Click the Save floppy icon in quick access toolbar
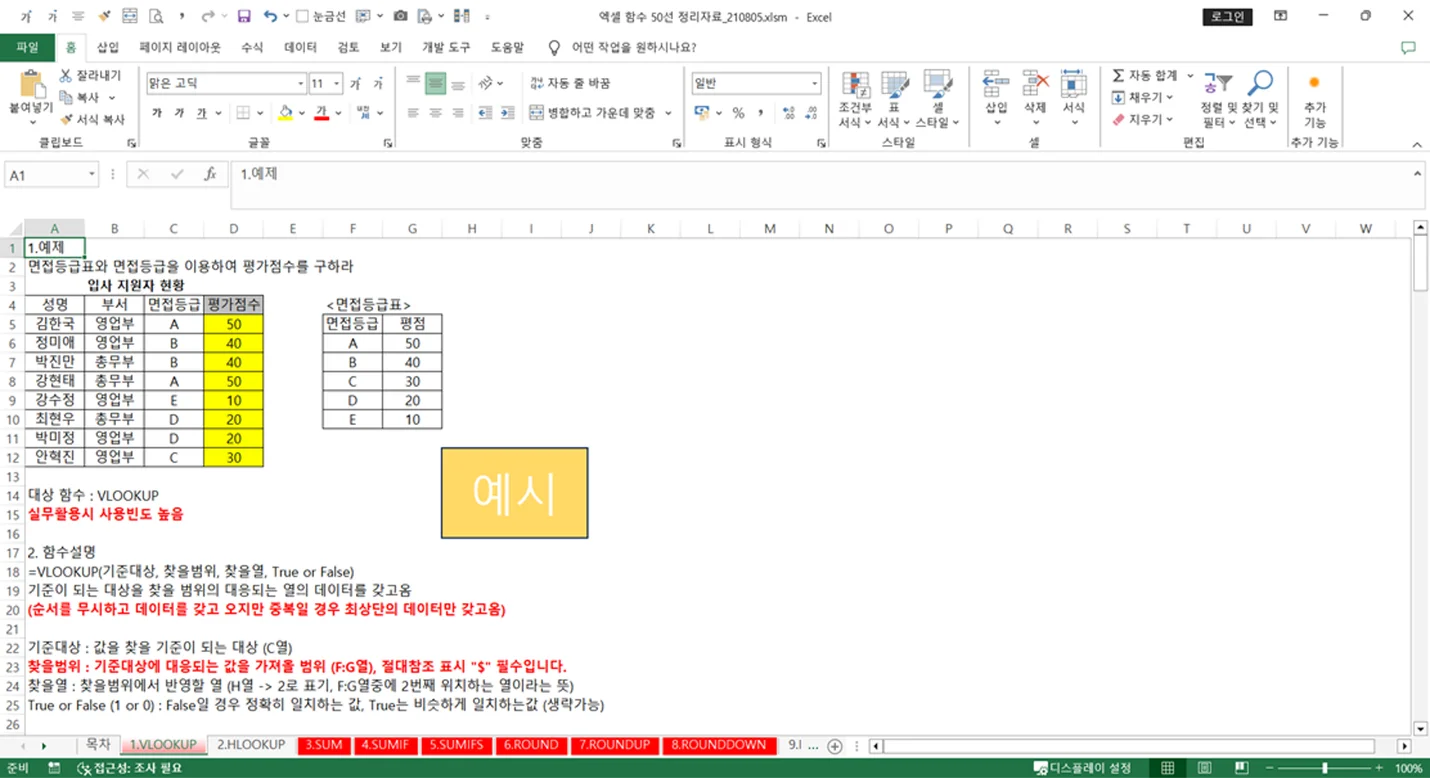The width and height of the screenshot is (1430, 778). [244, 17]
